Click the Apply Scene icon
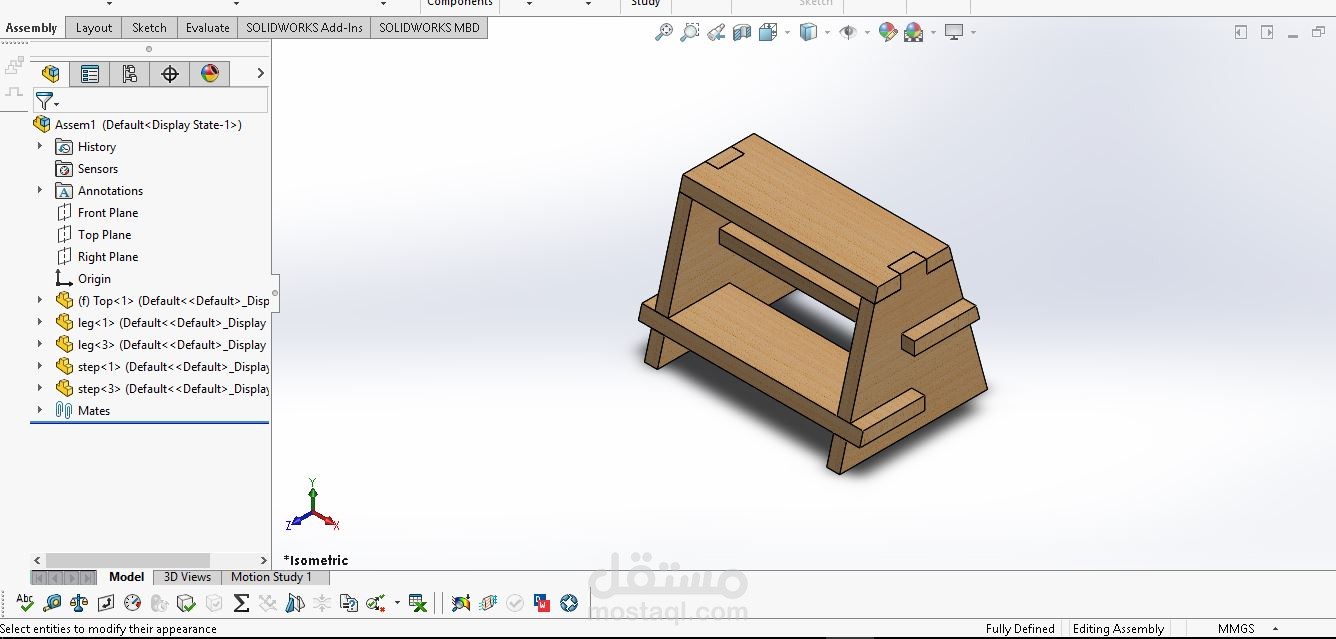This screenshot has height=639, width=1336. tap(913, 32)
